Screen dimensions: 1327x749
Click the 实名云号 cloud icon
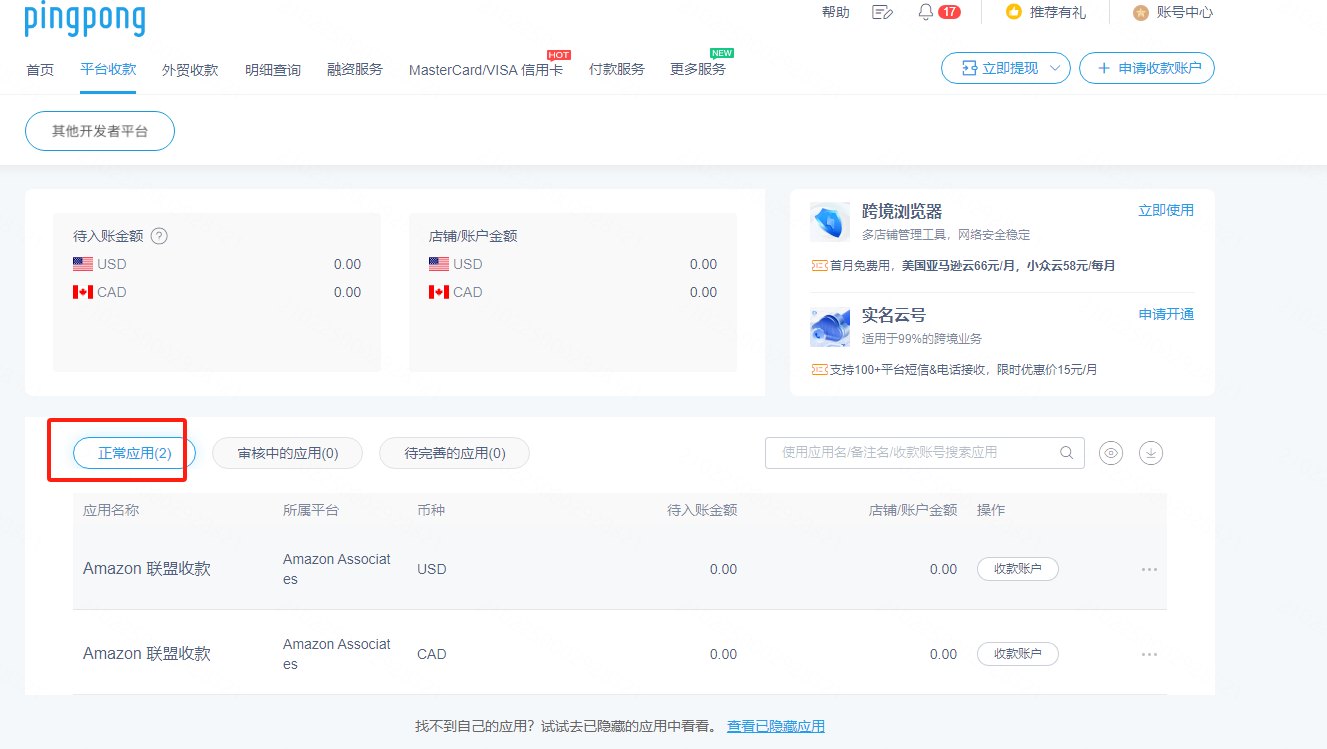tap(829, 326)
